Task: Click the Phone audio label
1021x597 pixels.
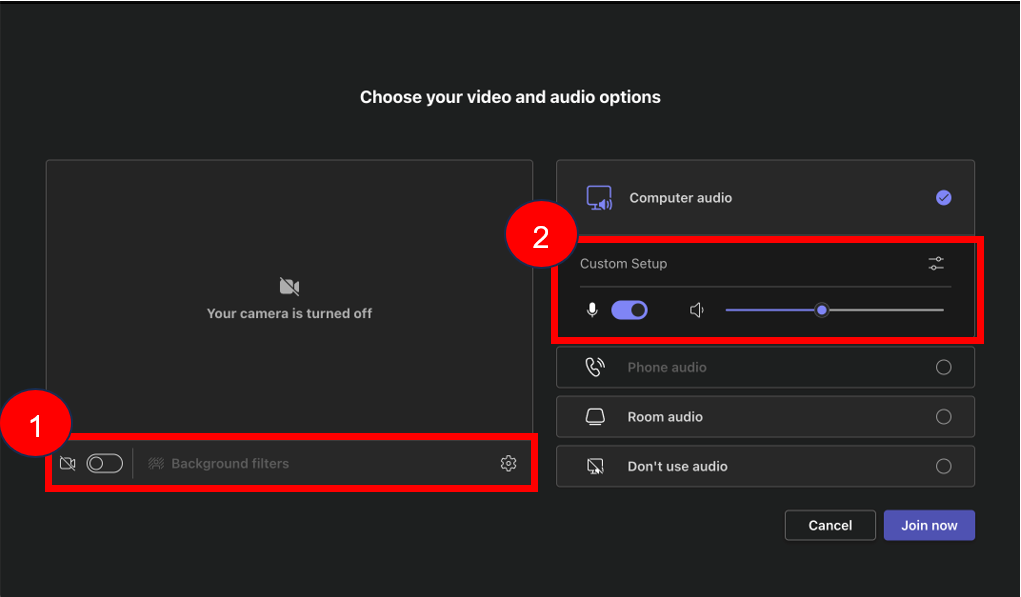Action: coord(667,367)
